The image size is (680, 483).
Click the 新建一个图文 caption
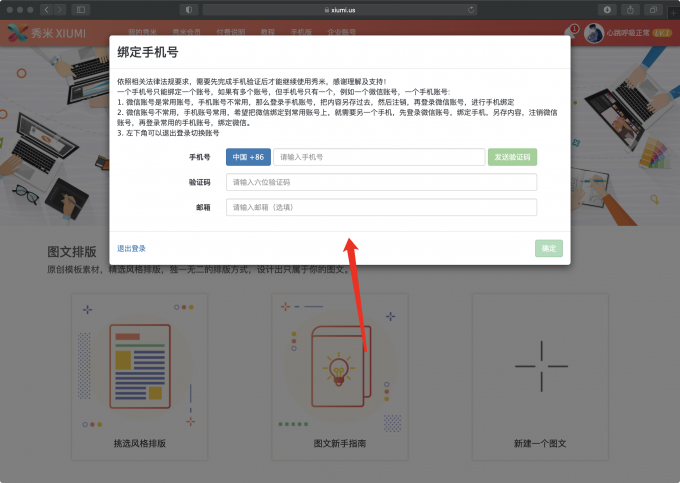tap(540, 443)
